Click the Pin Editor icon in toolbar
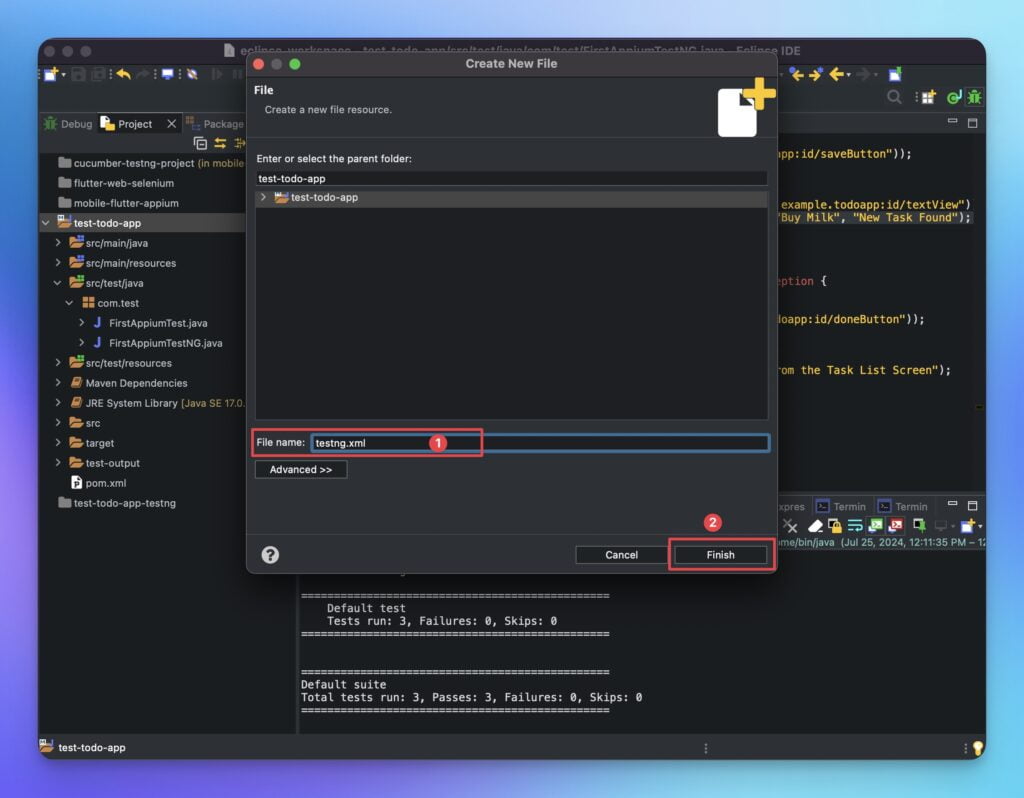 point(895,74)
